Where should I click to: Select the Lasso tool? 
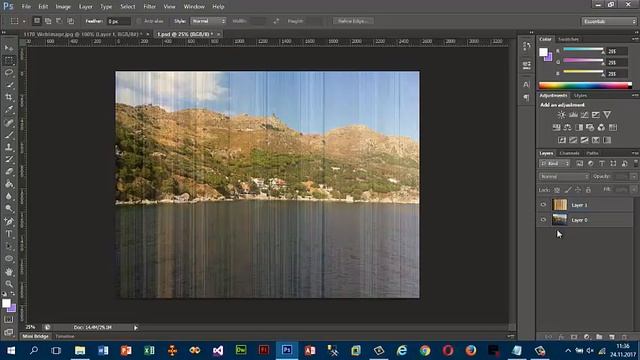(x=9, y=73)
